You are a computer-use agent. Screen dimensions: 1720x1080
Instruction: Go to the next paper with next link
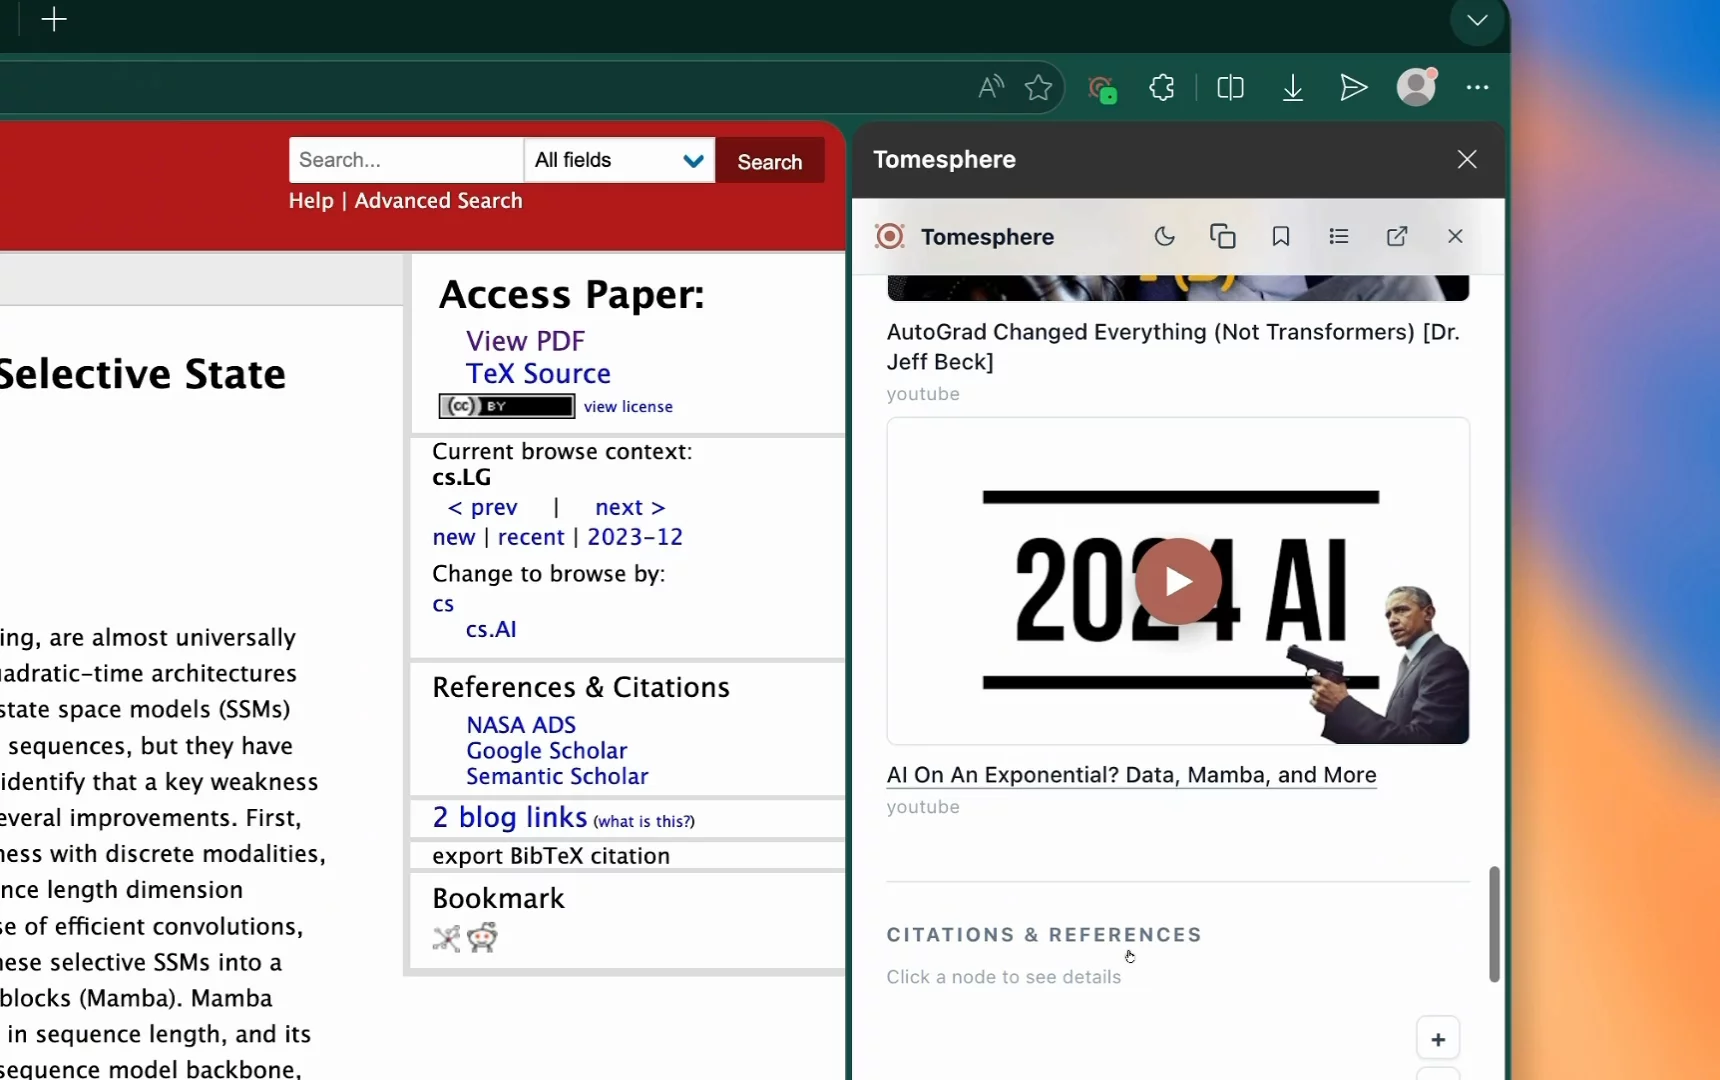(x=630, y=508)
